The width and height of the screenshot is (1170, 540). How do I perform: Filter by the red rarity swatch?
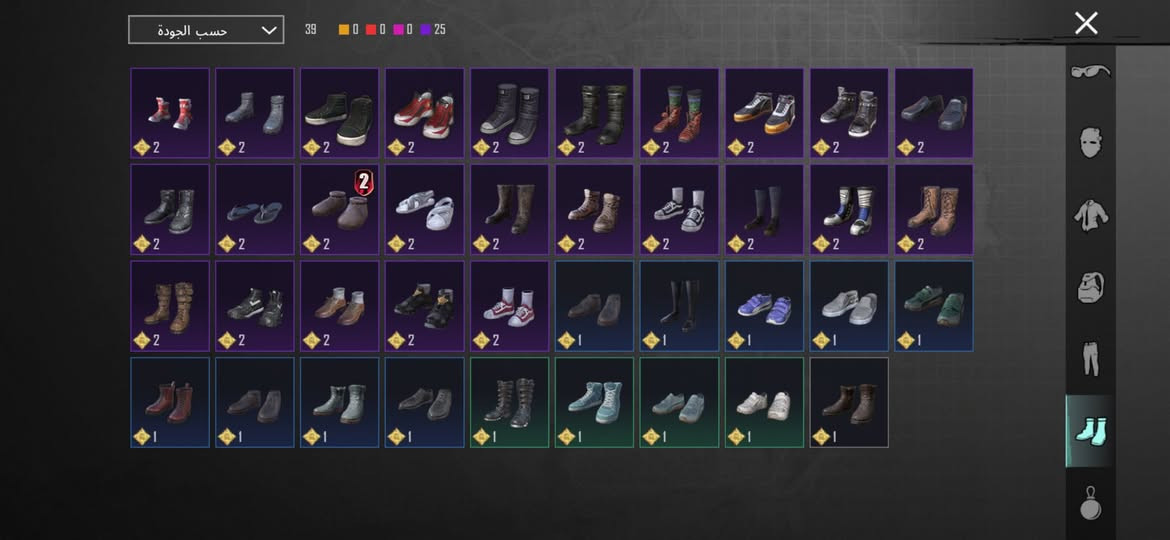click(x=371, y=30)
